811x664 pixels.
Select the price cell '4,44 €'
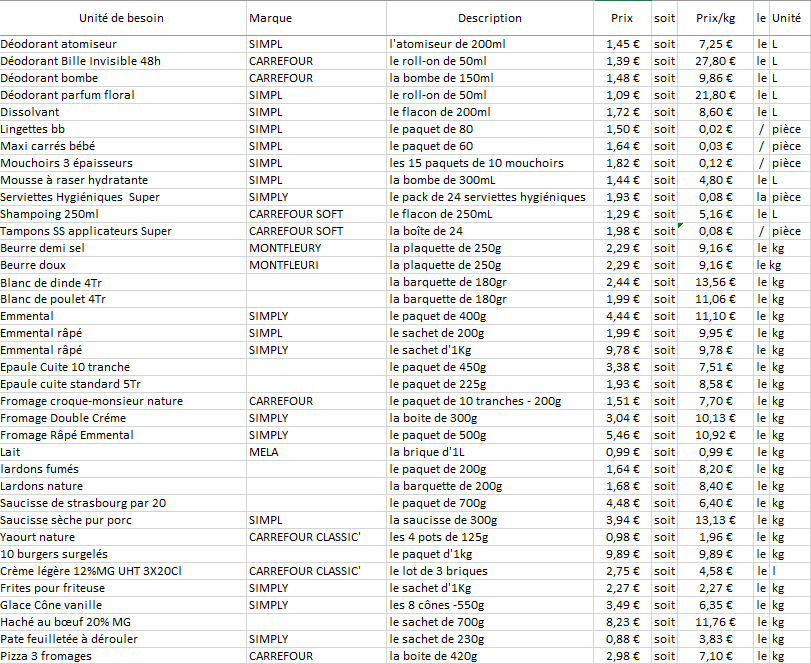click(622, 316)
